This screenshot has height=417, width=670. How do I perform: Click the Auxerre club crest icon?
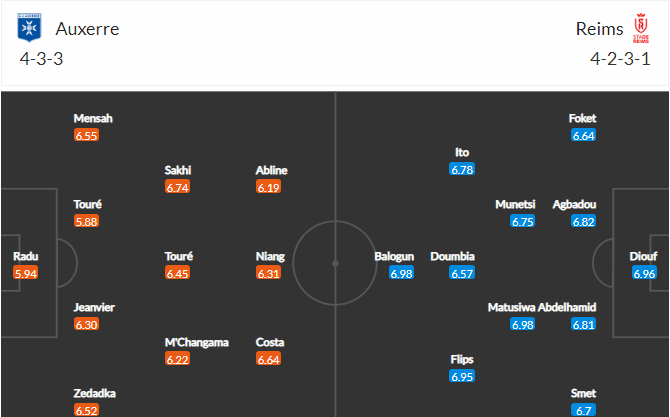point(29,28)
